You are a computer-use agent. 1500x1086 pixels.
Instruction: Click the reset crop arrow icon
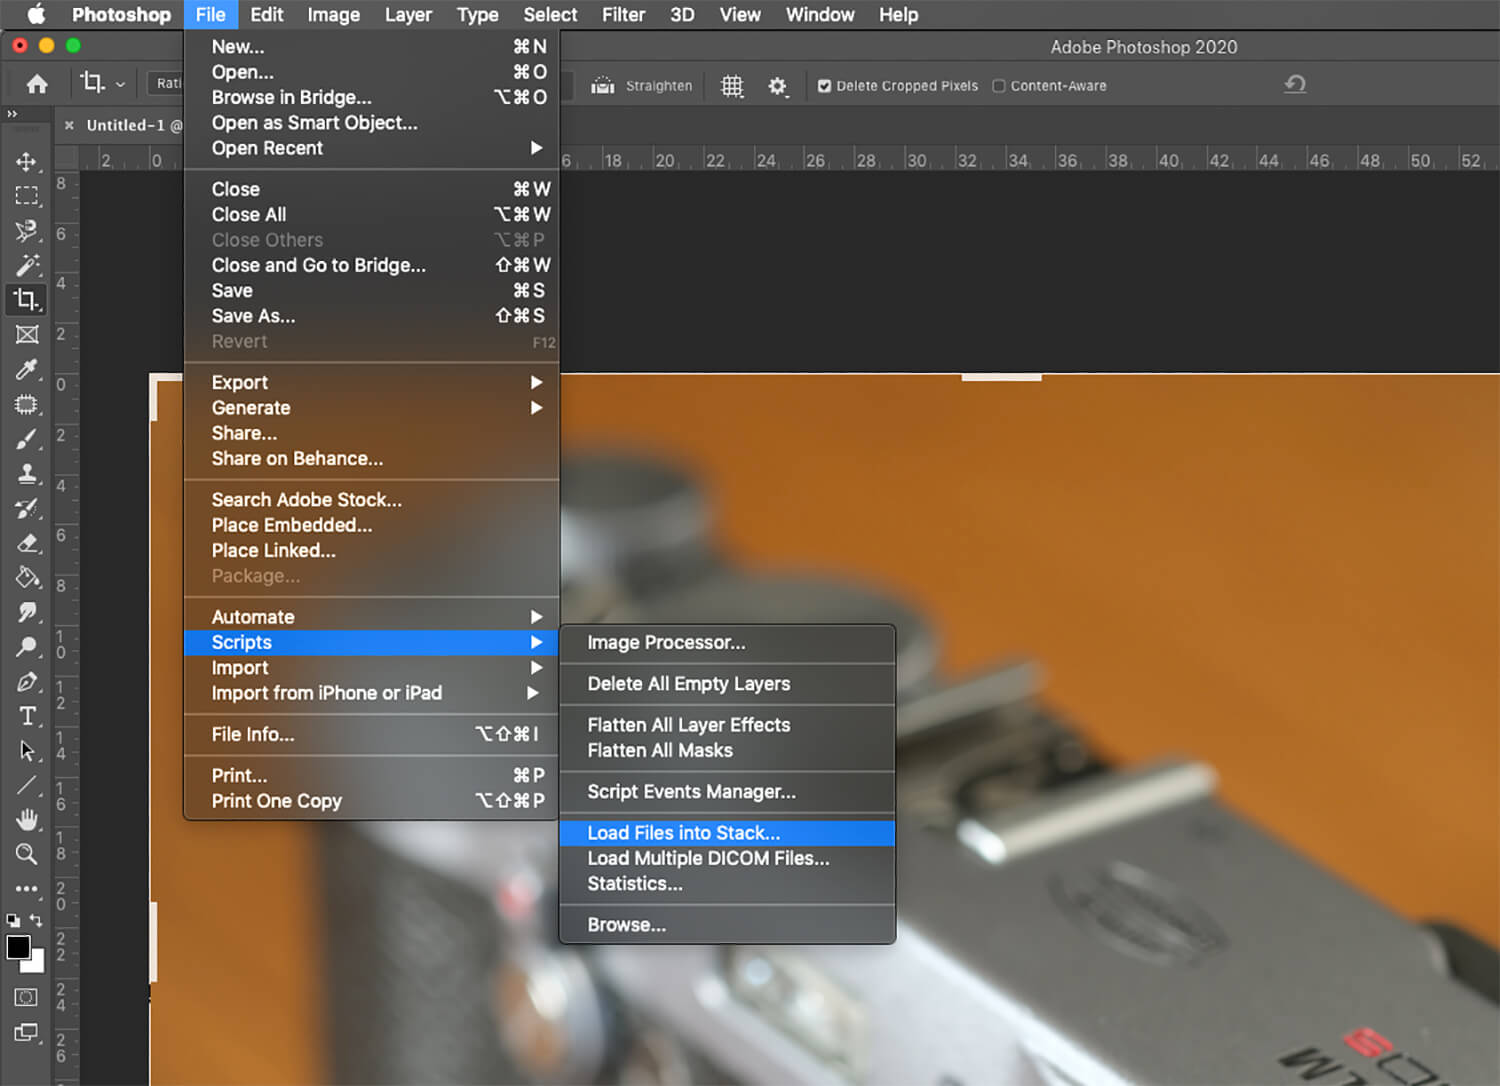click(x=1295, y=85)
